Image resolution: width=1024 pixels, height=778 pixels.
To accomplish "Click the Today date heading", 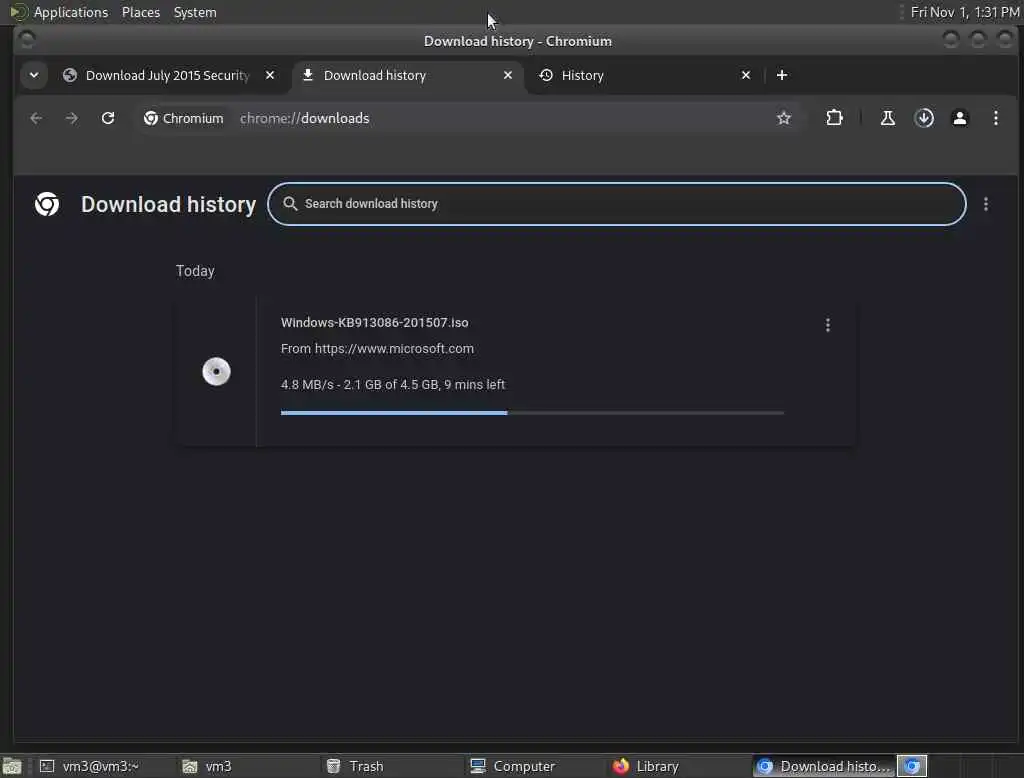I will (x=195, y=271).
